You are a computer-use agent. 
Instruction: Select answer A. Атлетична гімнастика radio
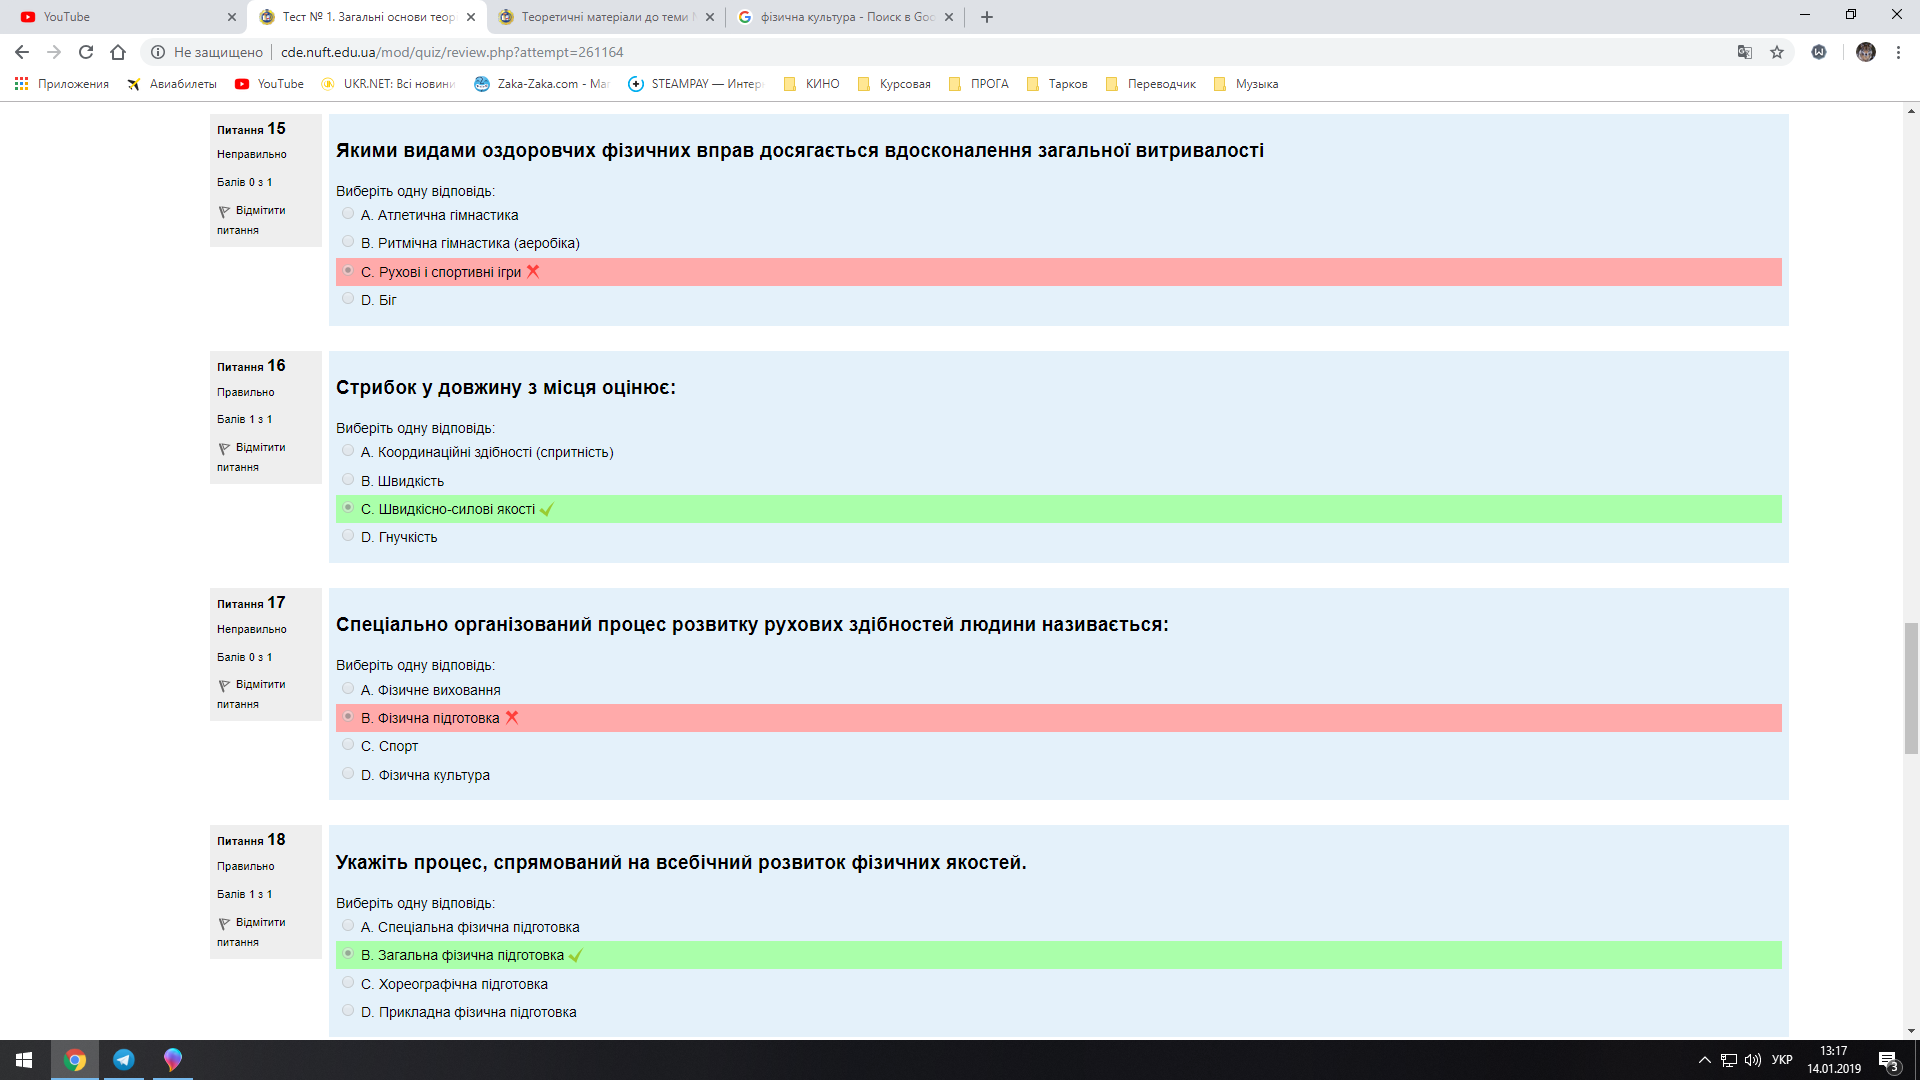pos(348,214)
